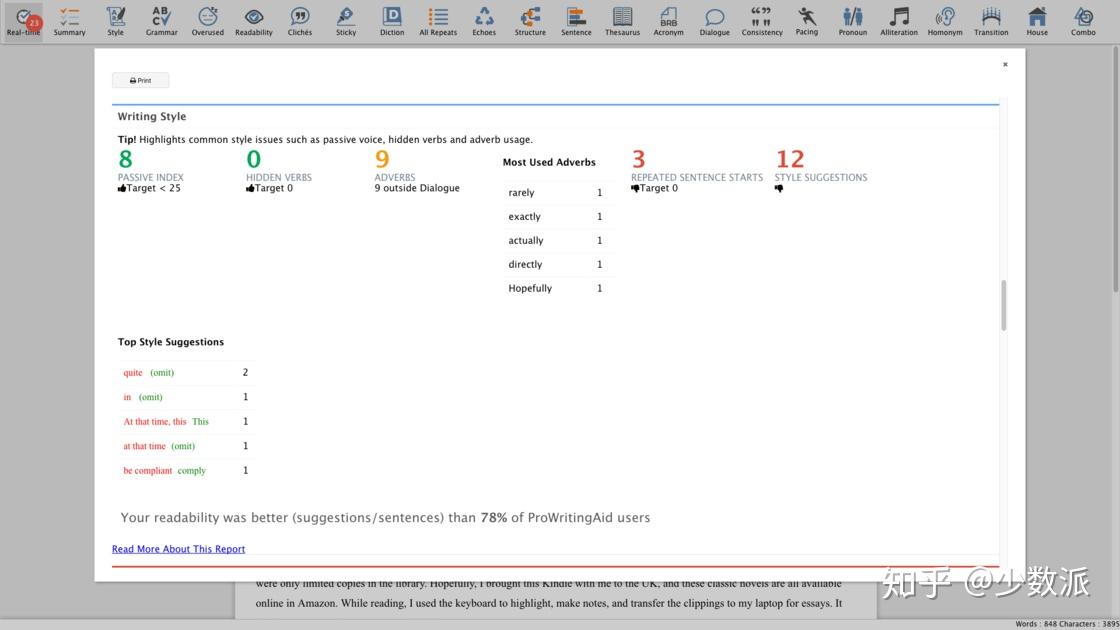Open the Sentence length report
Viewport: 1120px width, 630px height.
(x=576, y=21)
